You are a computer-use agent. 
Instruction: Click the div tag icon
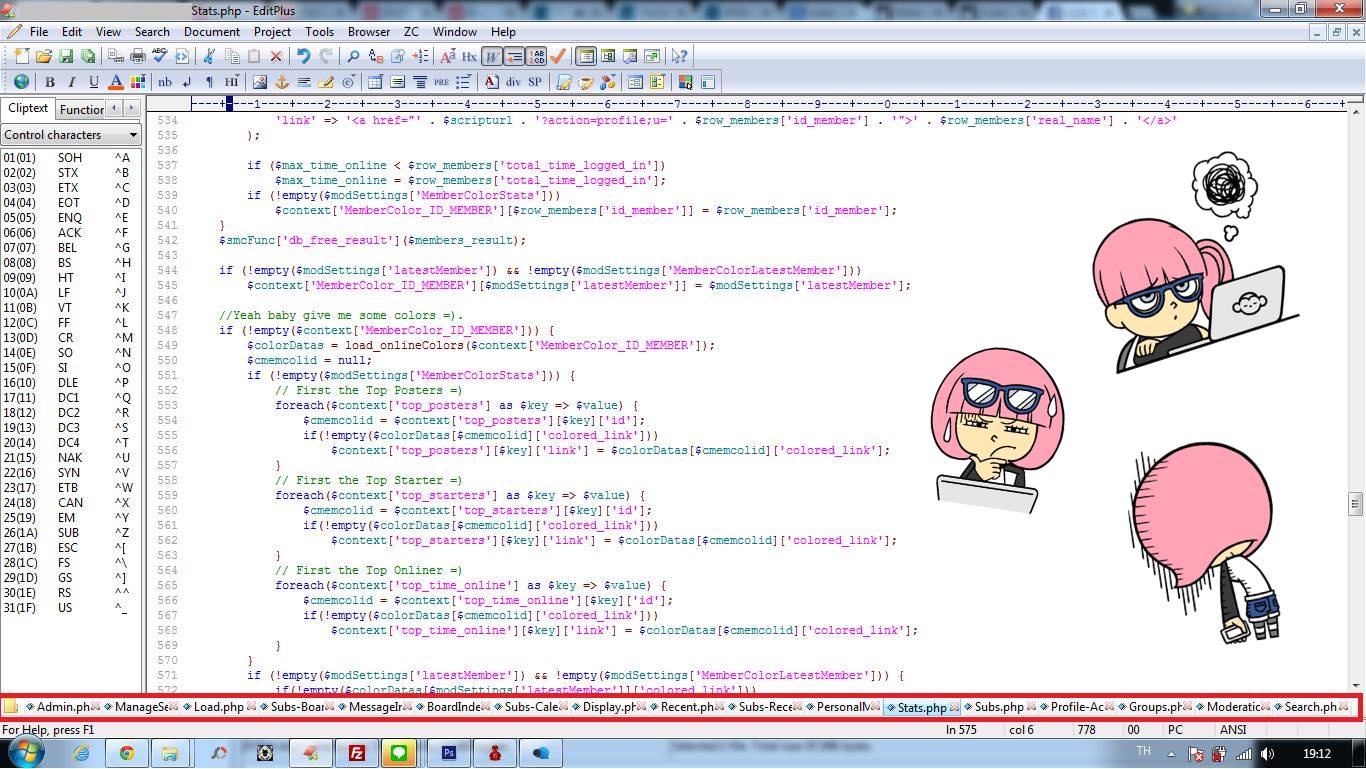513,82
